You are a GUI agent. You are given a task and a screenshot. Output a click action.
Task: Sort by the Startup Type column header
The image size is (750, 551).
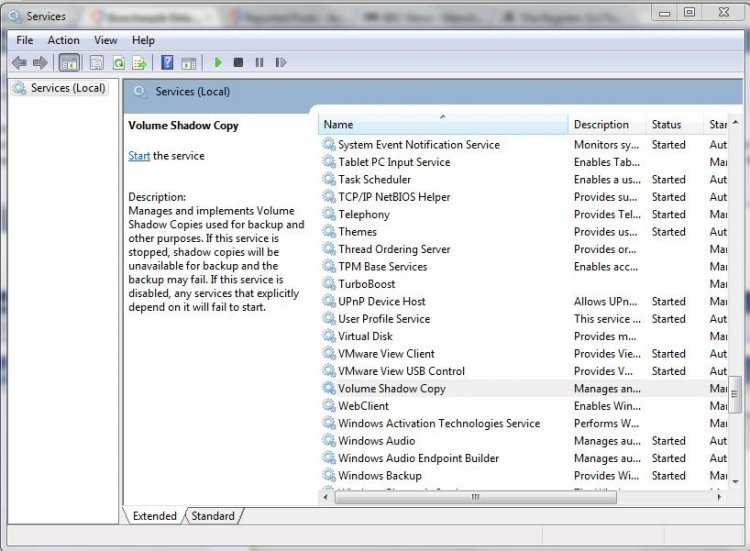click(x=716, y=124)
